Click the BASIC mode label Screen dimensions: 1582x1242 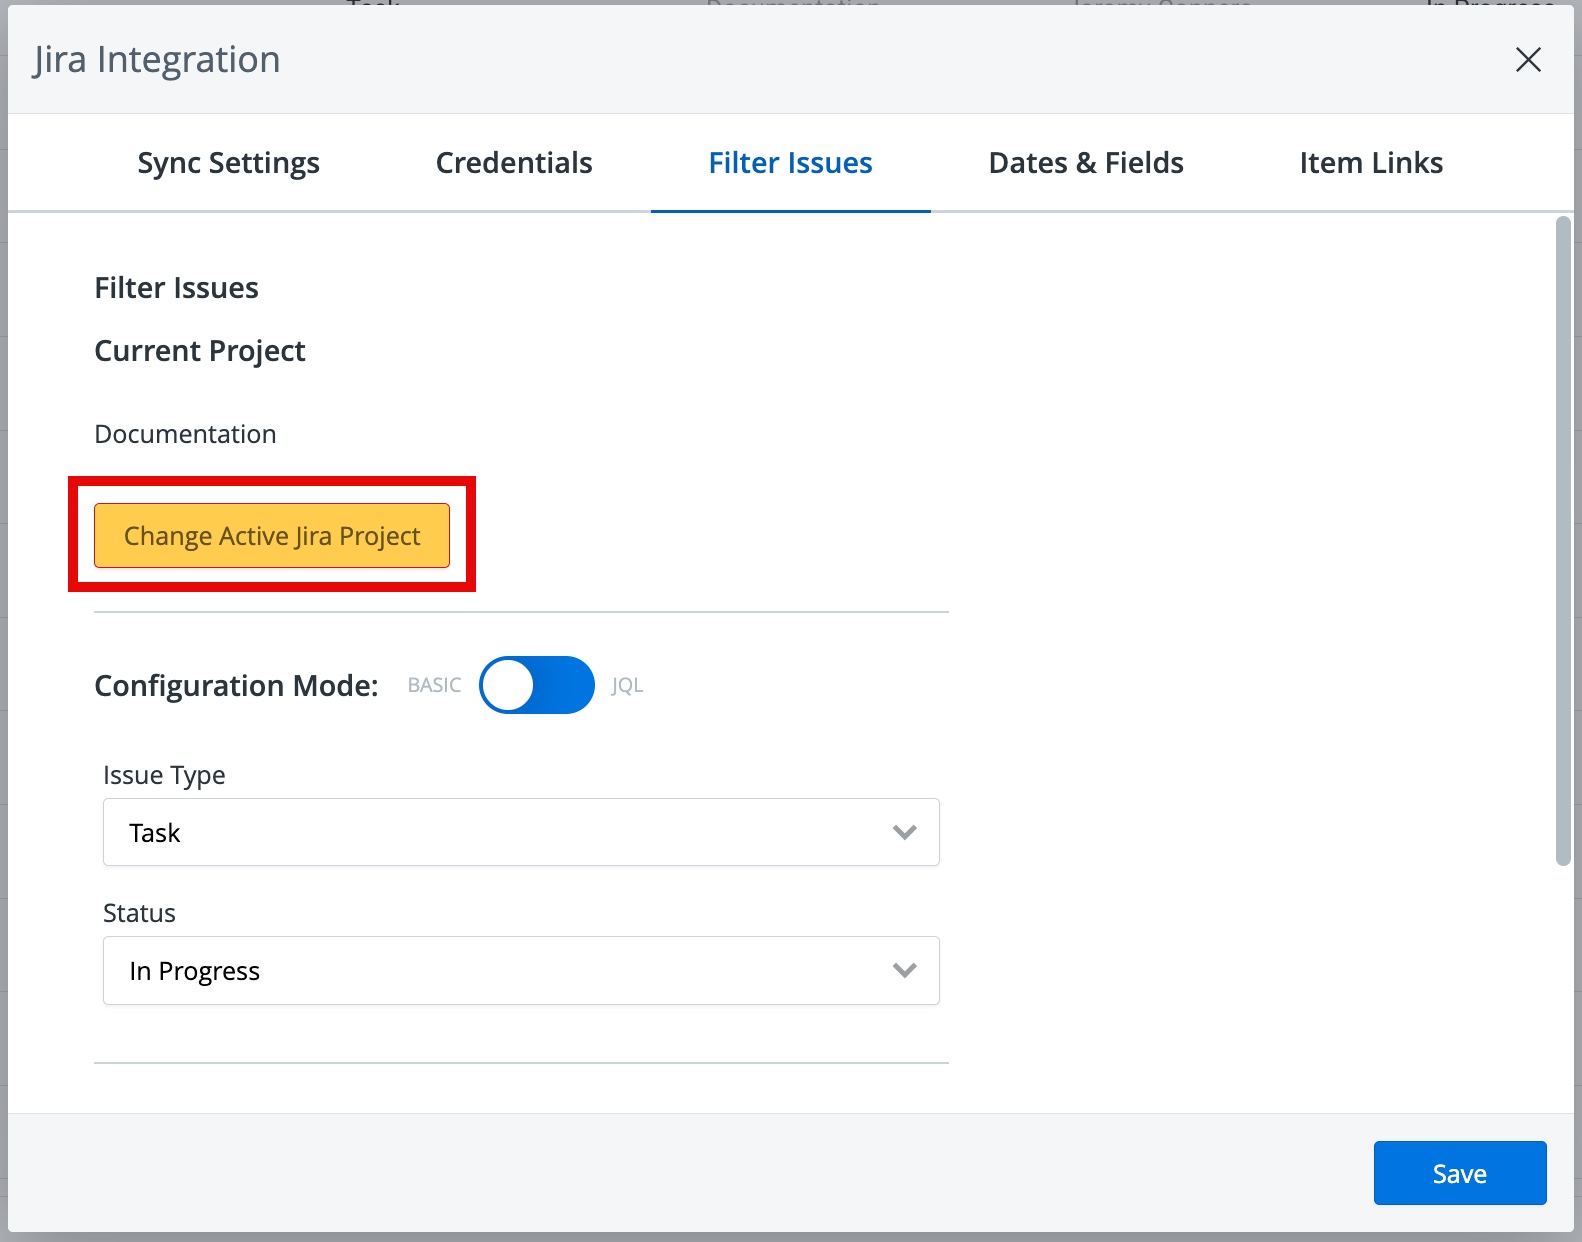tap(434, 685)
